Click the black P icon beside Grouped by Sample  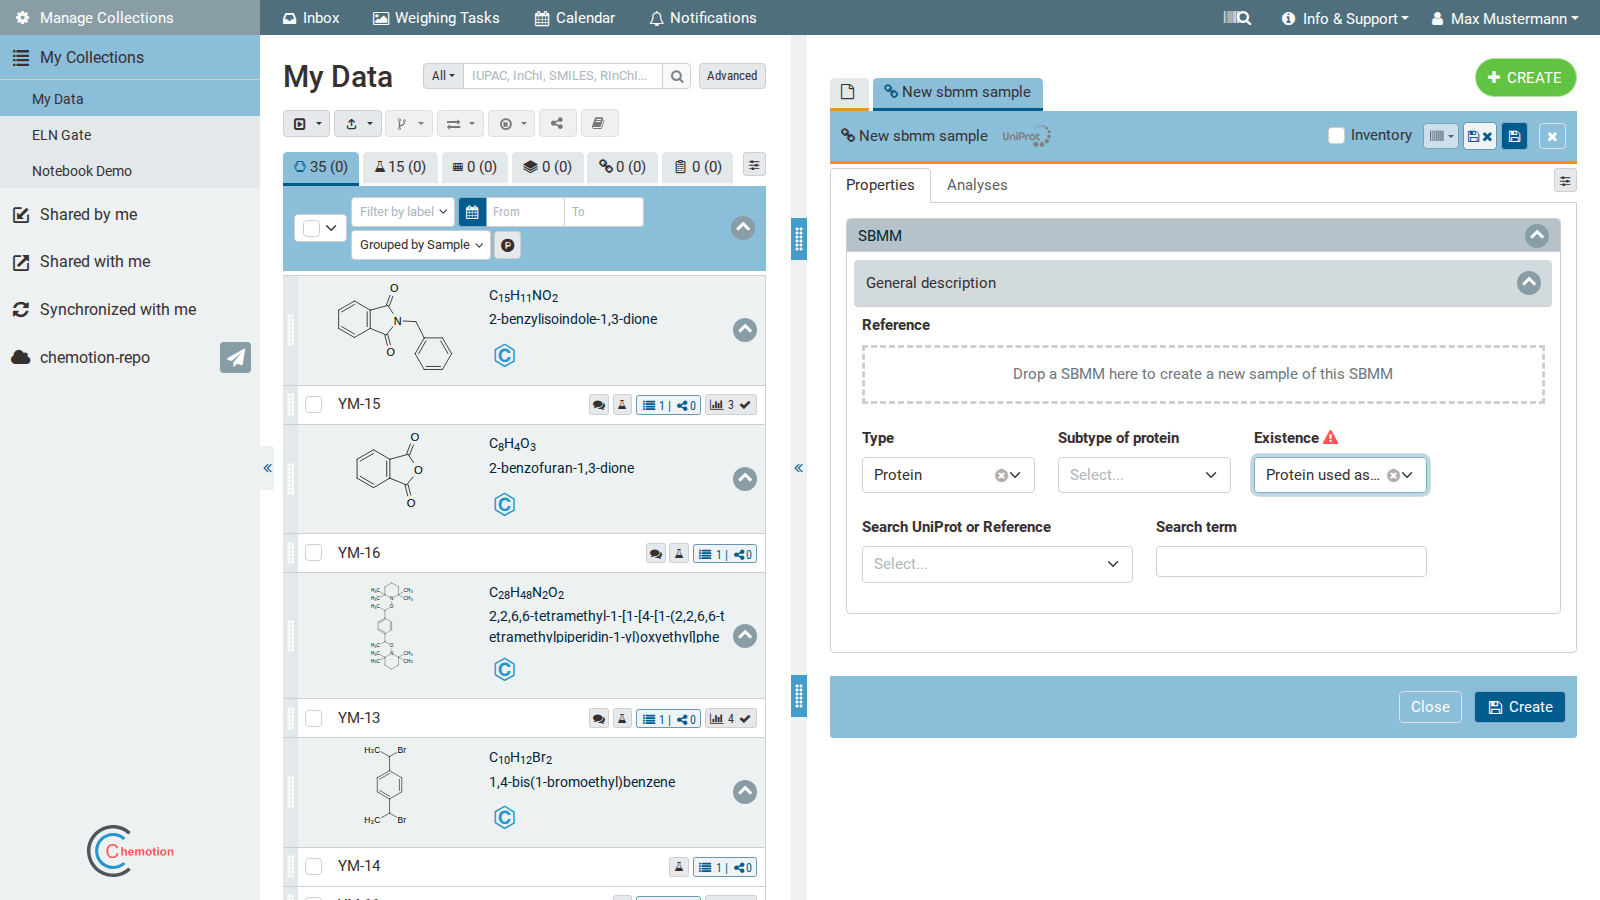[x=508, y=245]
